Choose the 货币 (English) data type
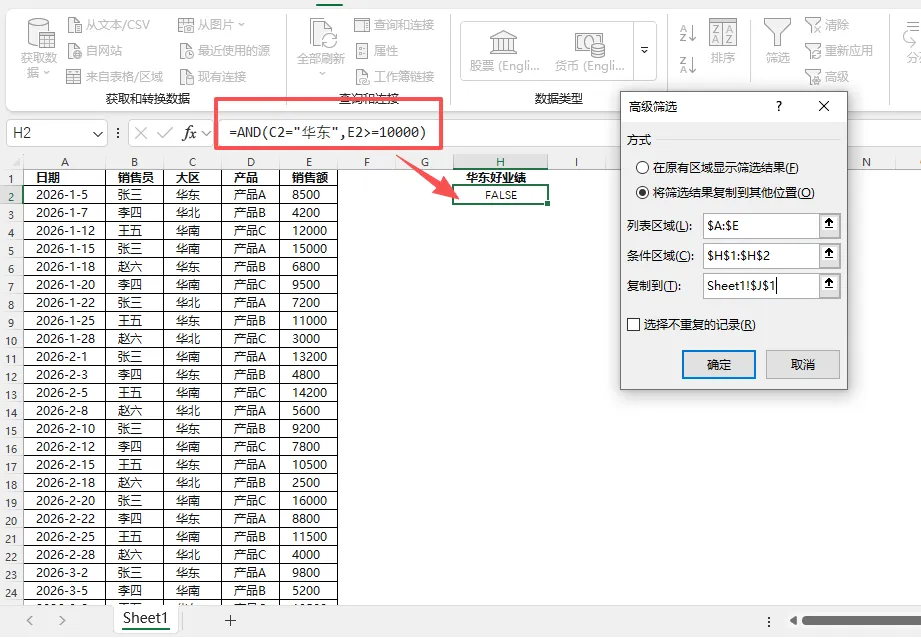Image resolution: width=921 pixels, height=638 pixels. [590, 51]
